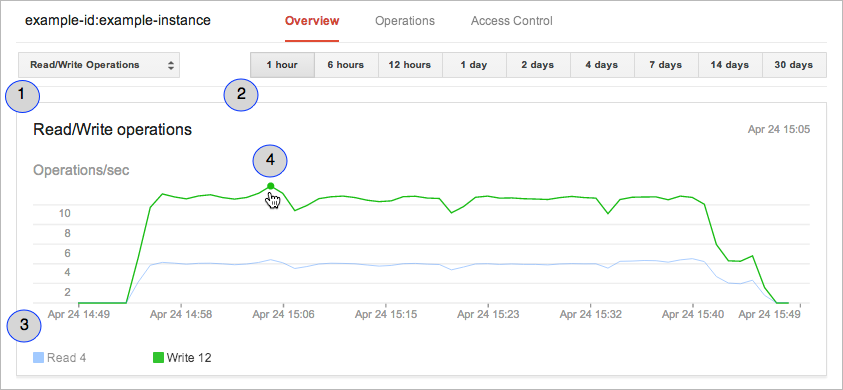Click the Apr 24 15:15 axis label

tap(385, 314)
